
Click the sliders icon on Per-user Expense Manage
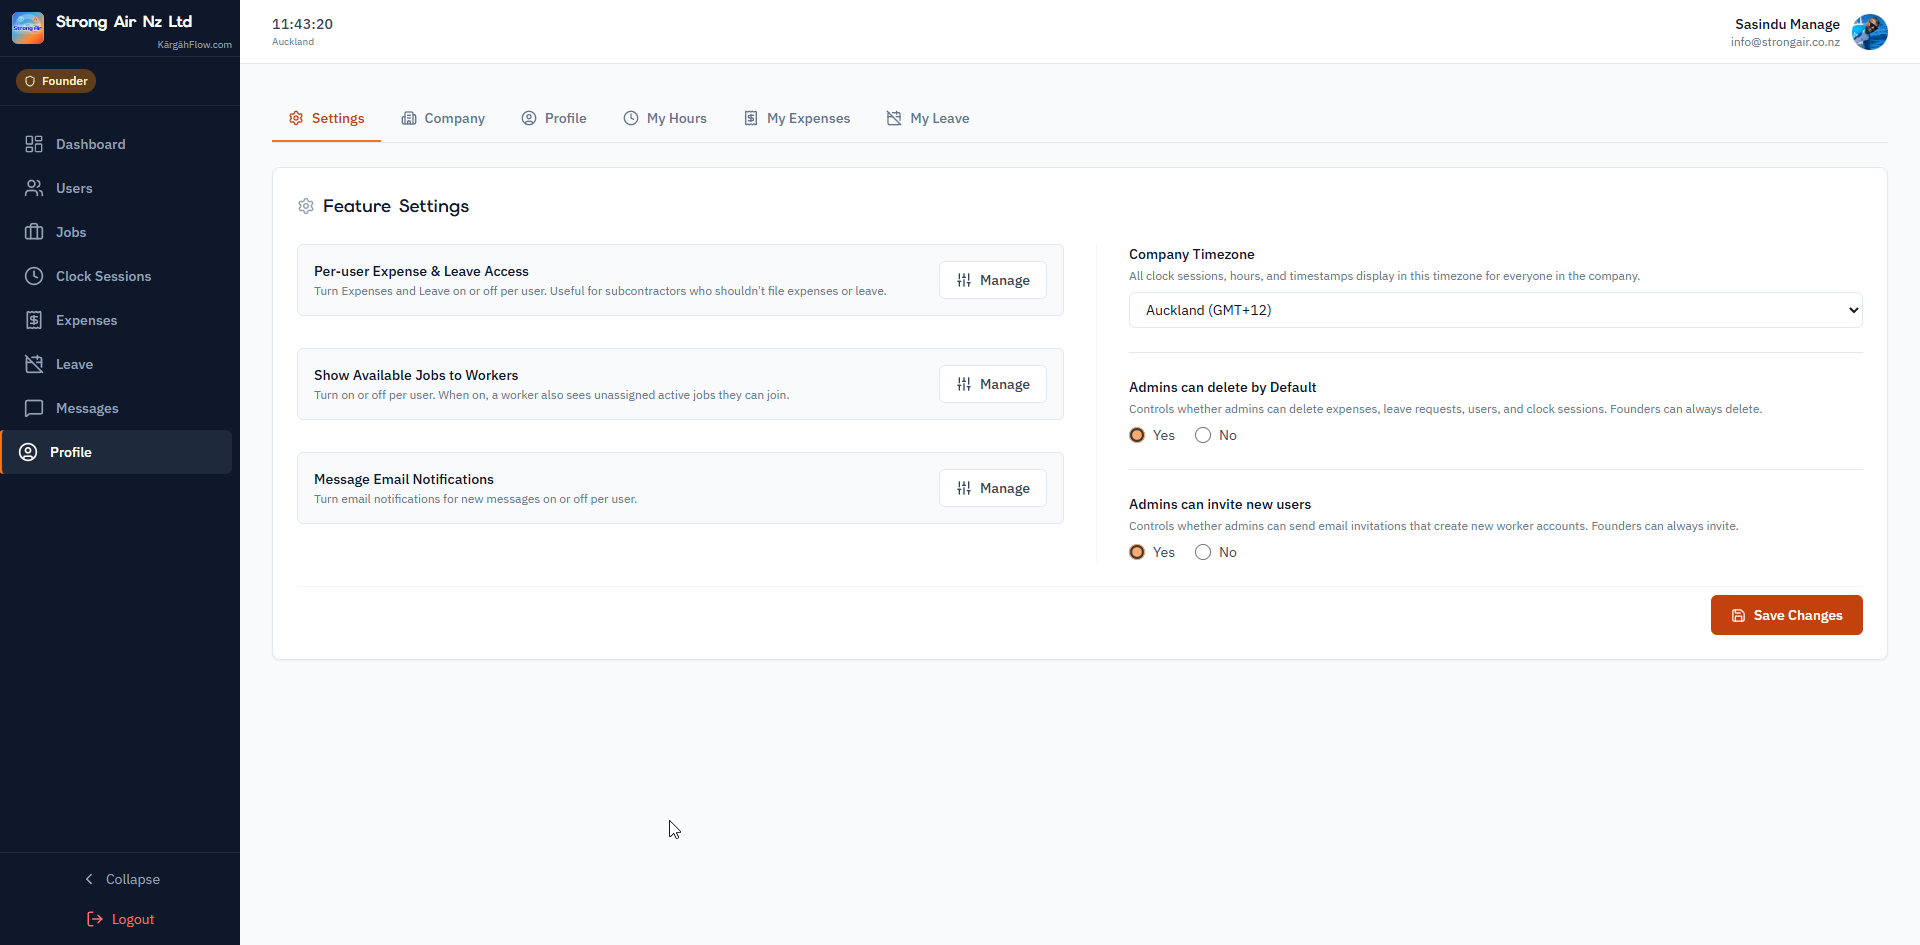964,280
